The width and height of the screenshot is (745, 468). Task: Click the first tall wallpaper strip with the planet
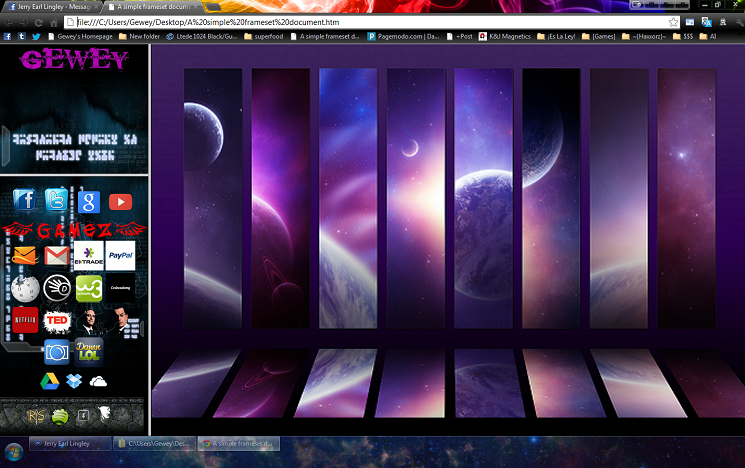pos(213,198)
